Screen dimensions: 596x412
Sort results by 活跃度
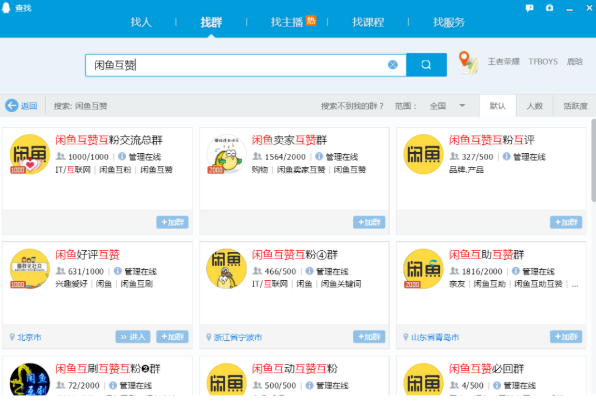point(575,106)
